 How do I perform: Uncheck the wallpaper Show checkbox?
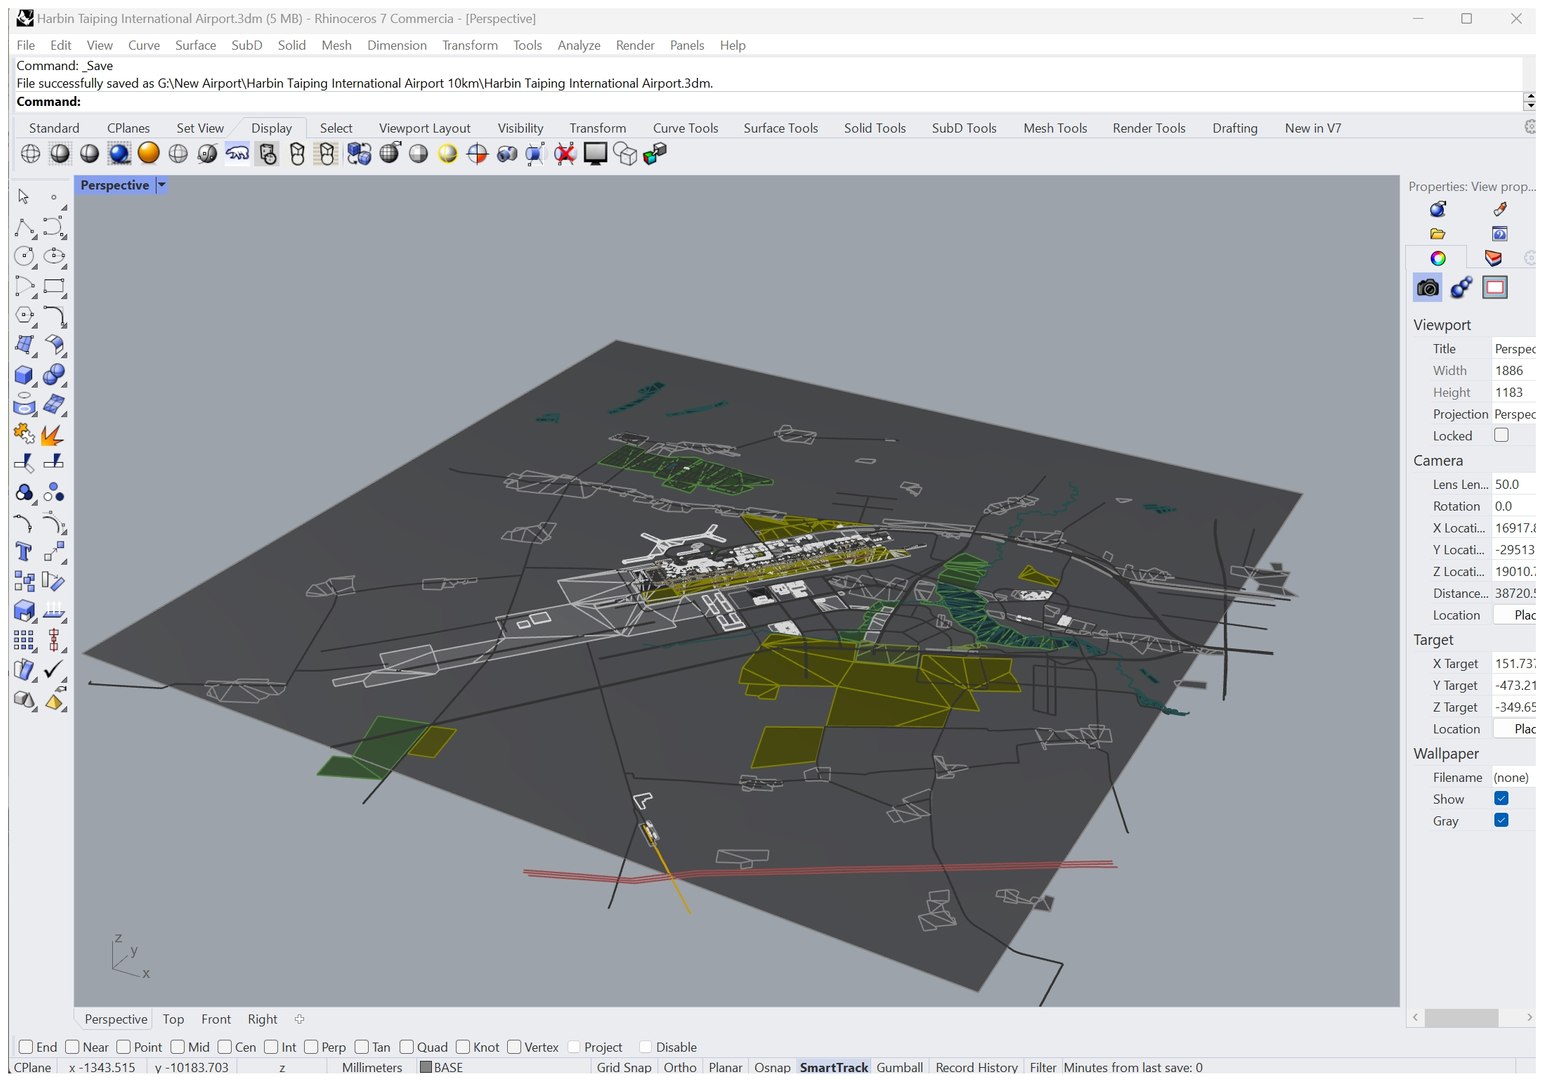[x=1501, y=798]
